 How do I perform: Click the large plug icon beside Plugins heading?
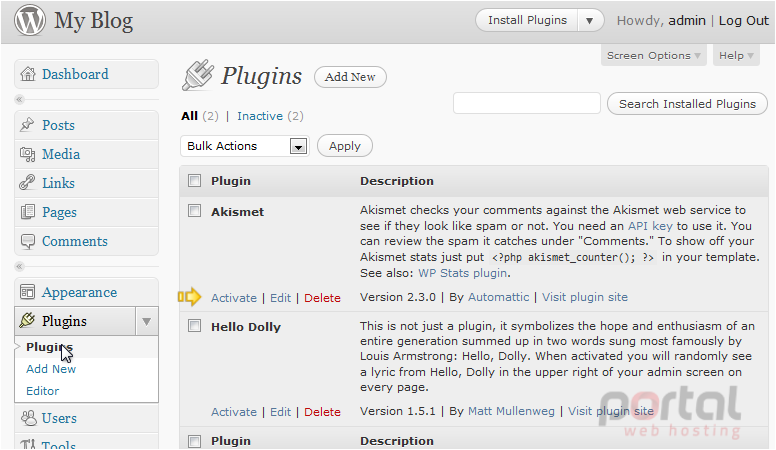pyautogui.click(x=198, y=75)
